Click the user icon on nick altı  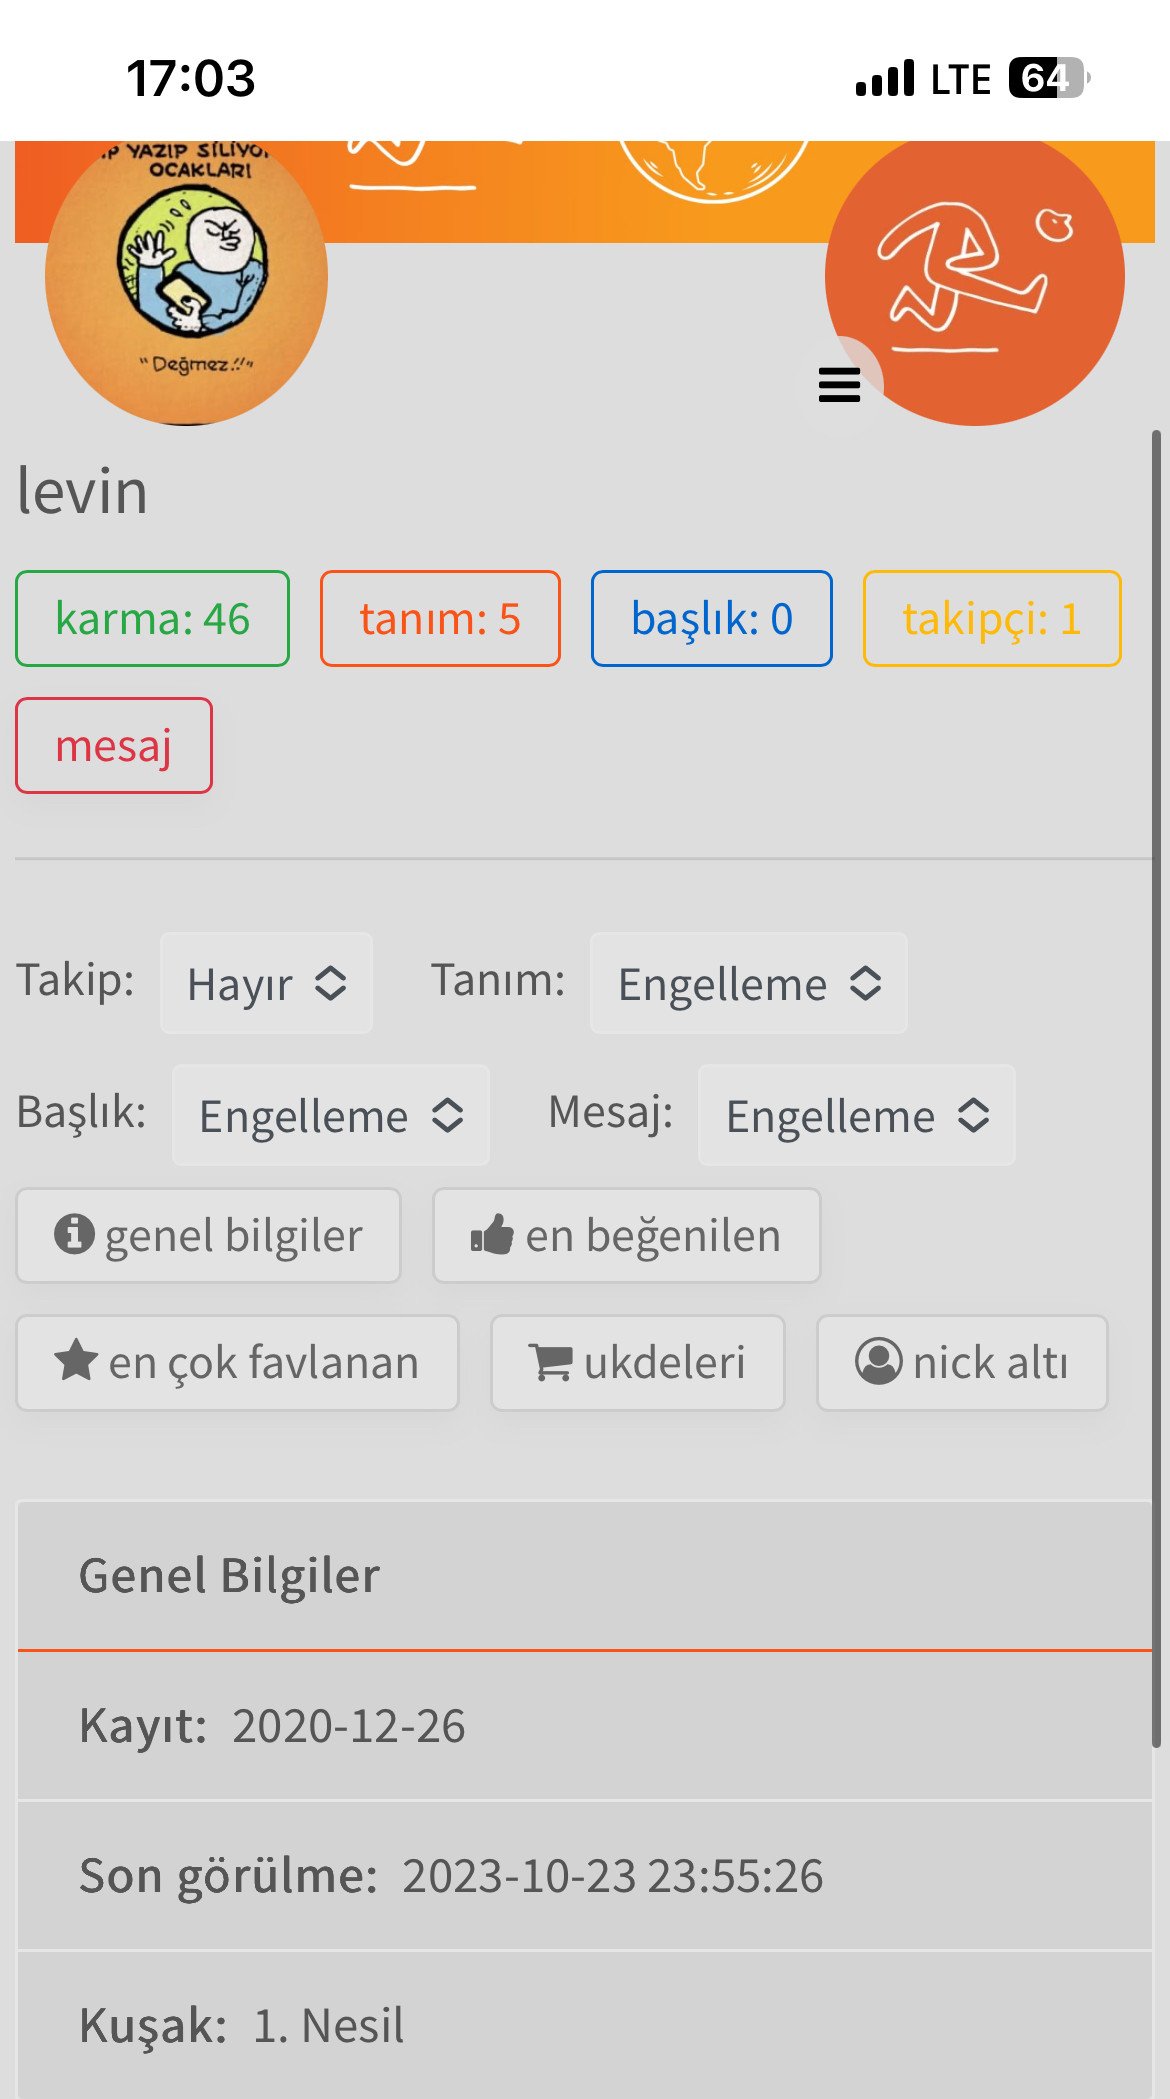pos(878,1361)
